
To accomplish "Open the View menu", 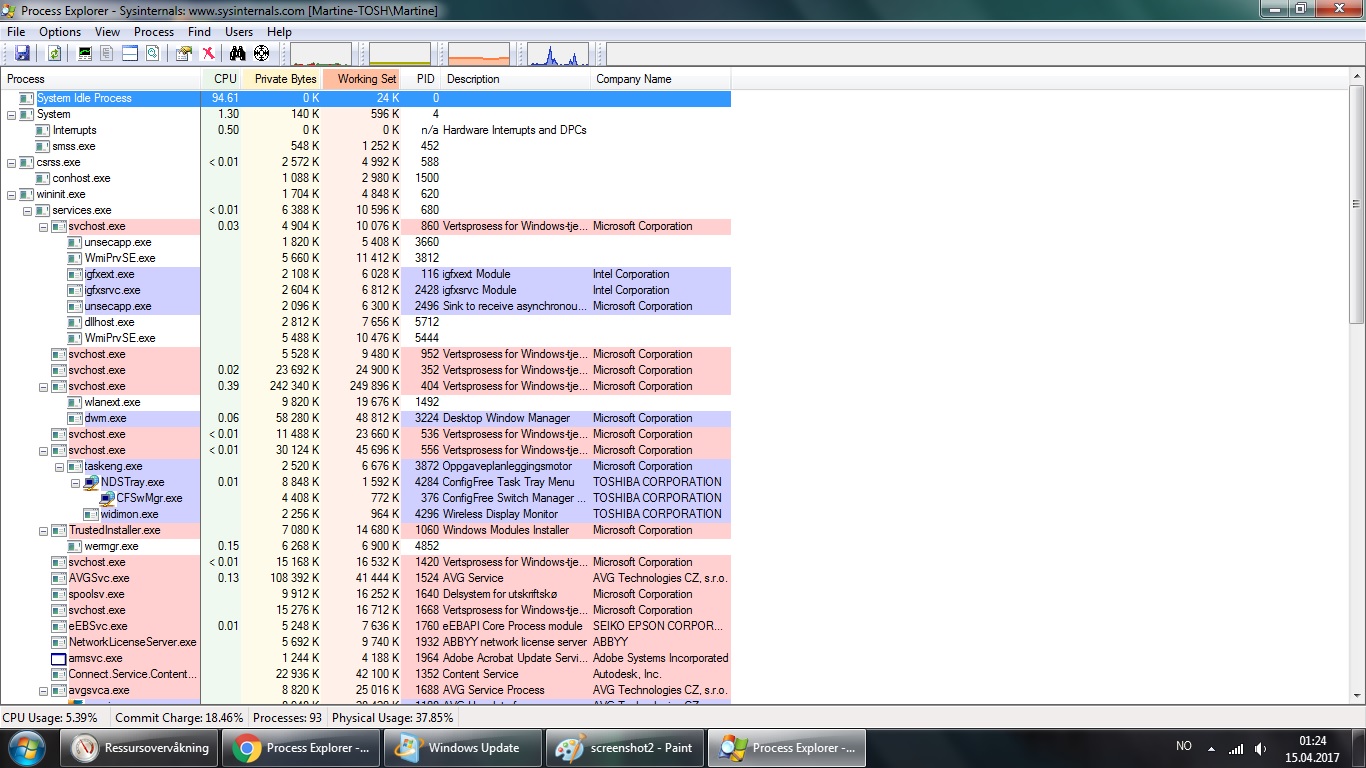I will click(x=107, y=32).
